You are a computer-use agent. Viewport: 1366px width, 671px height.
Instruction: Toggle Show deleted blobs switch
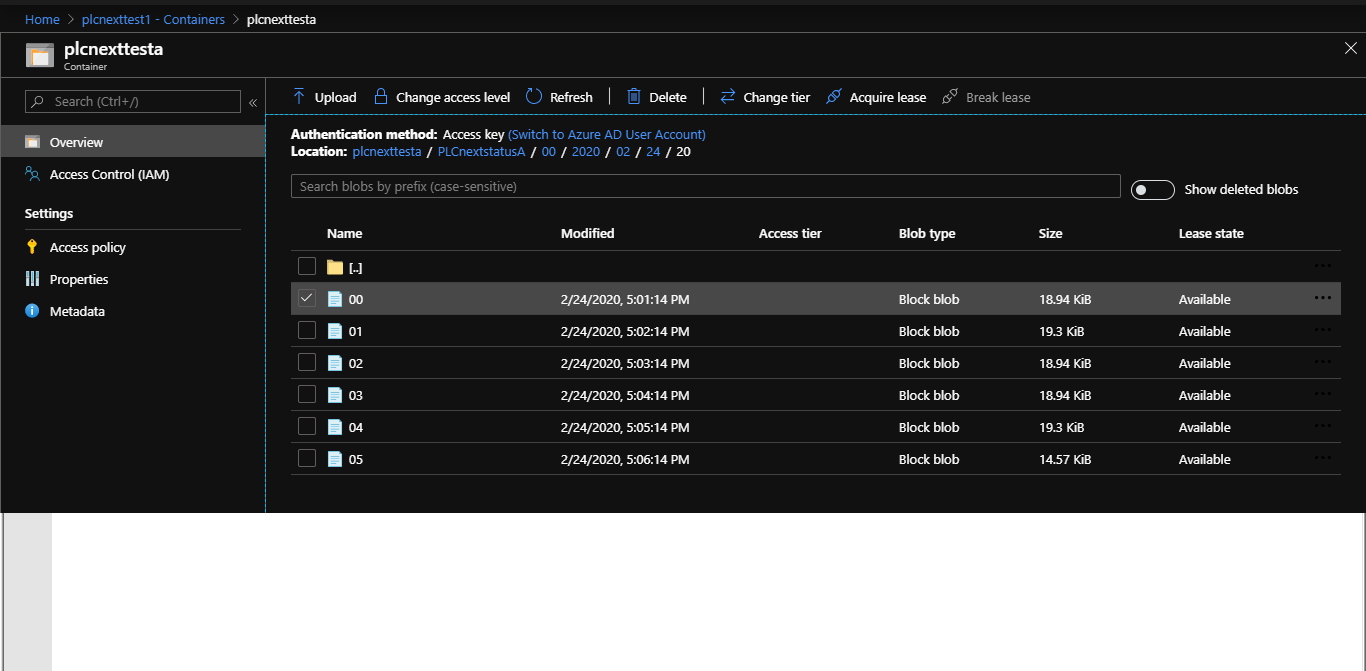(x=1152, y=189)
